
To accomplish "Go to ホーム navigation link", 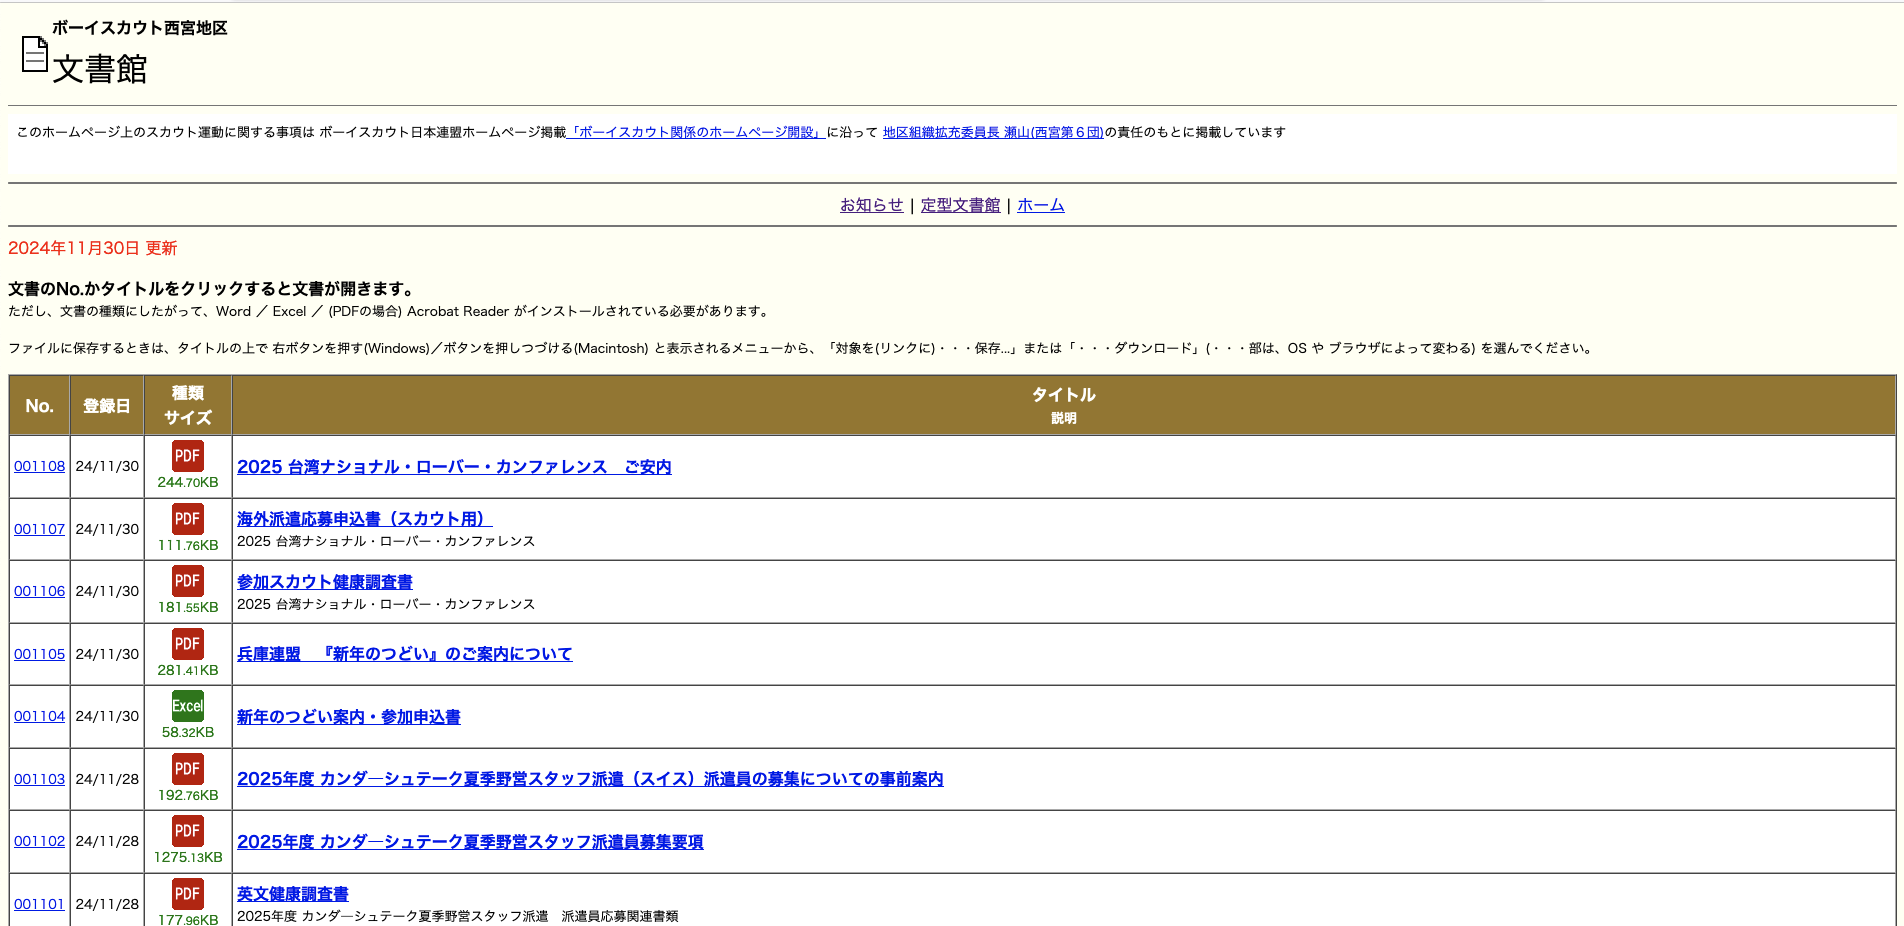I will 1041,205.
